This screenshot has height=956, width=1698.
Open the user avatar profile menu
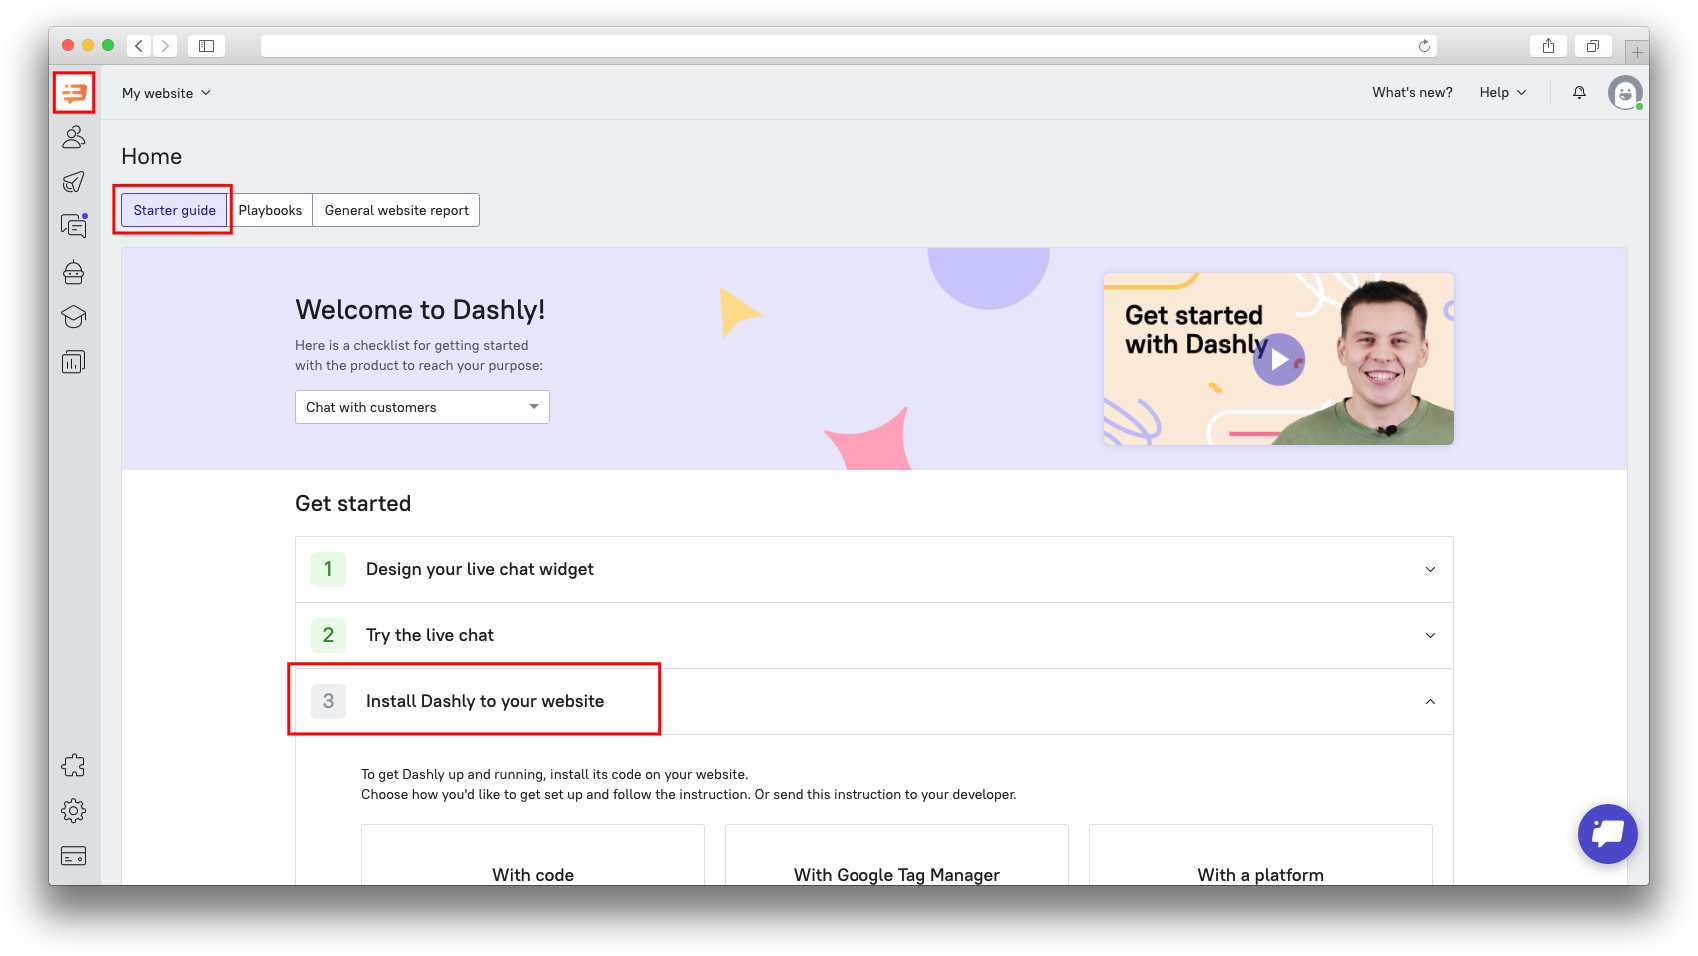coord(1625,93)
